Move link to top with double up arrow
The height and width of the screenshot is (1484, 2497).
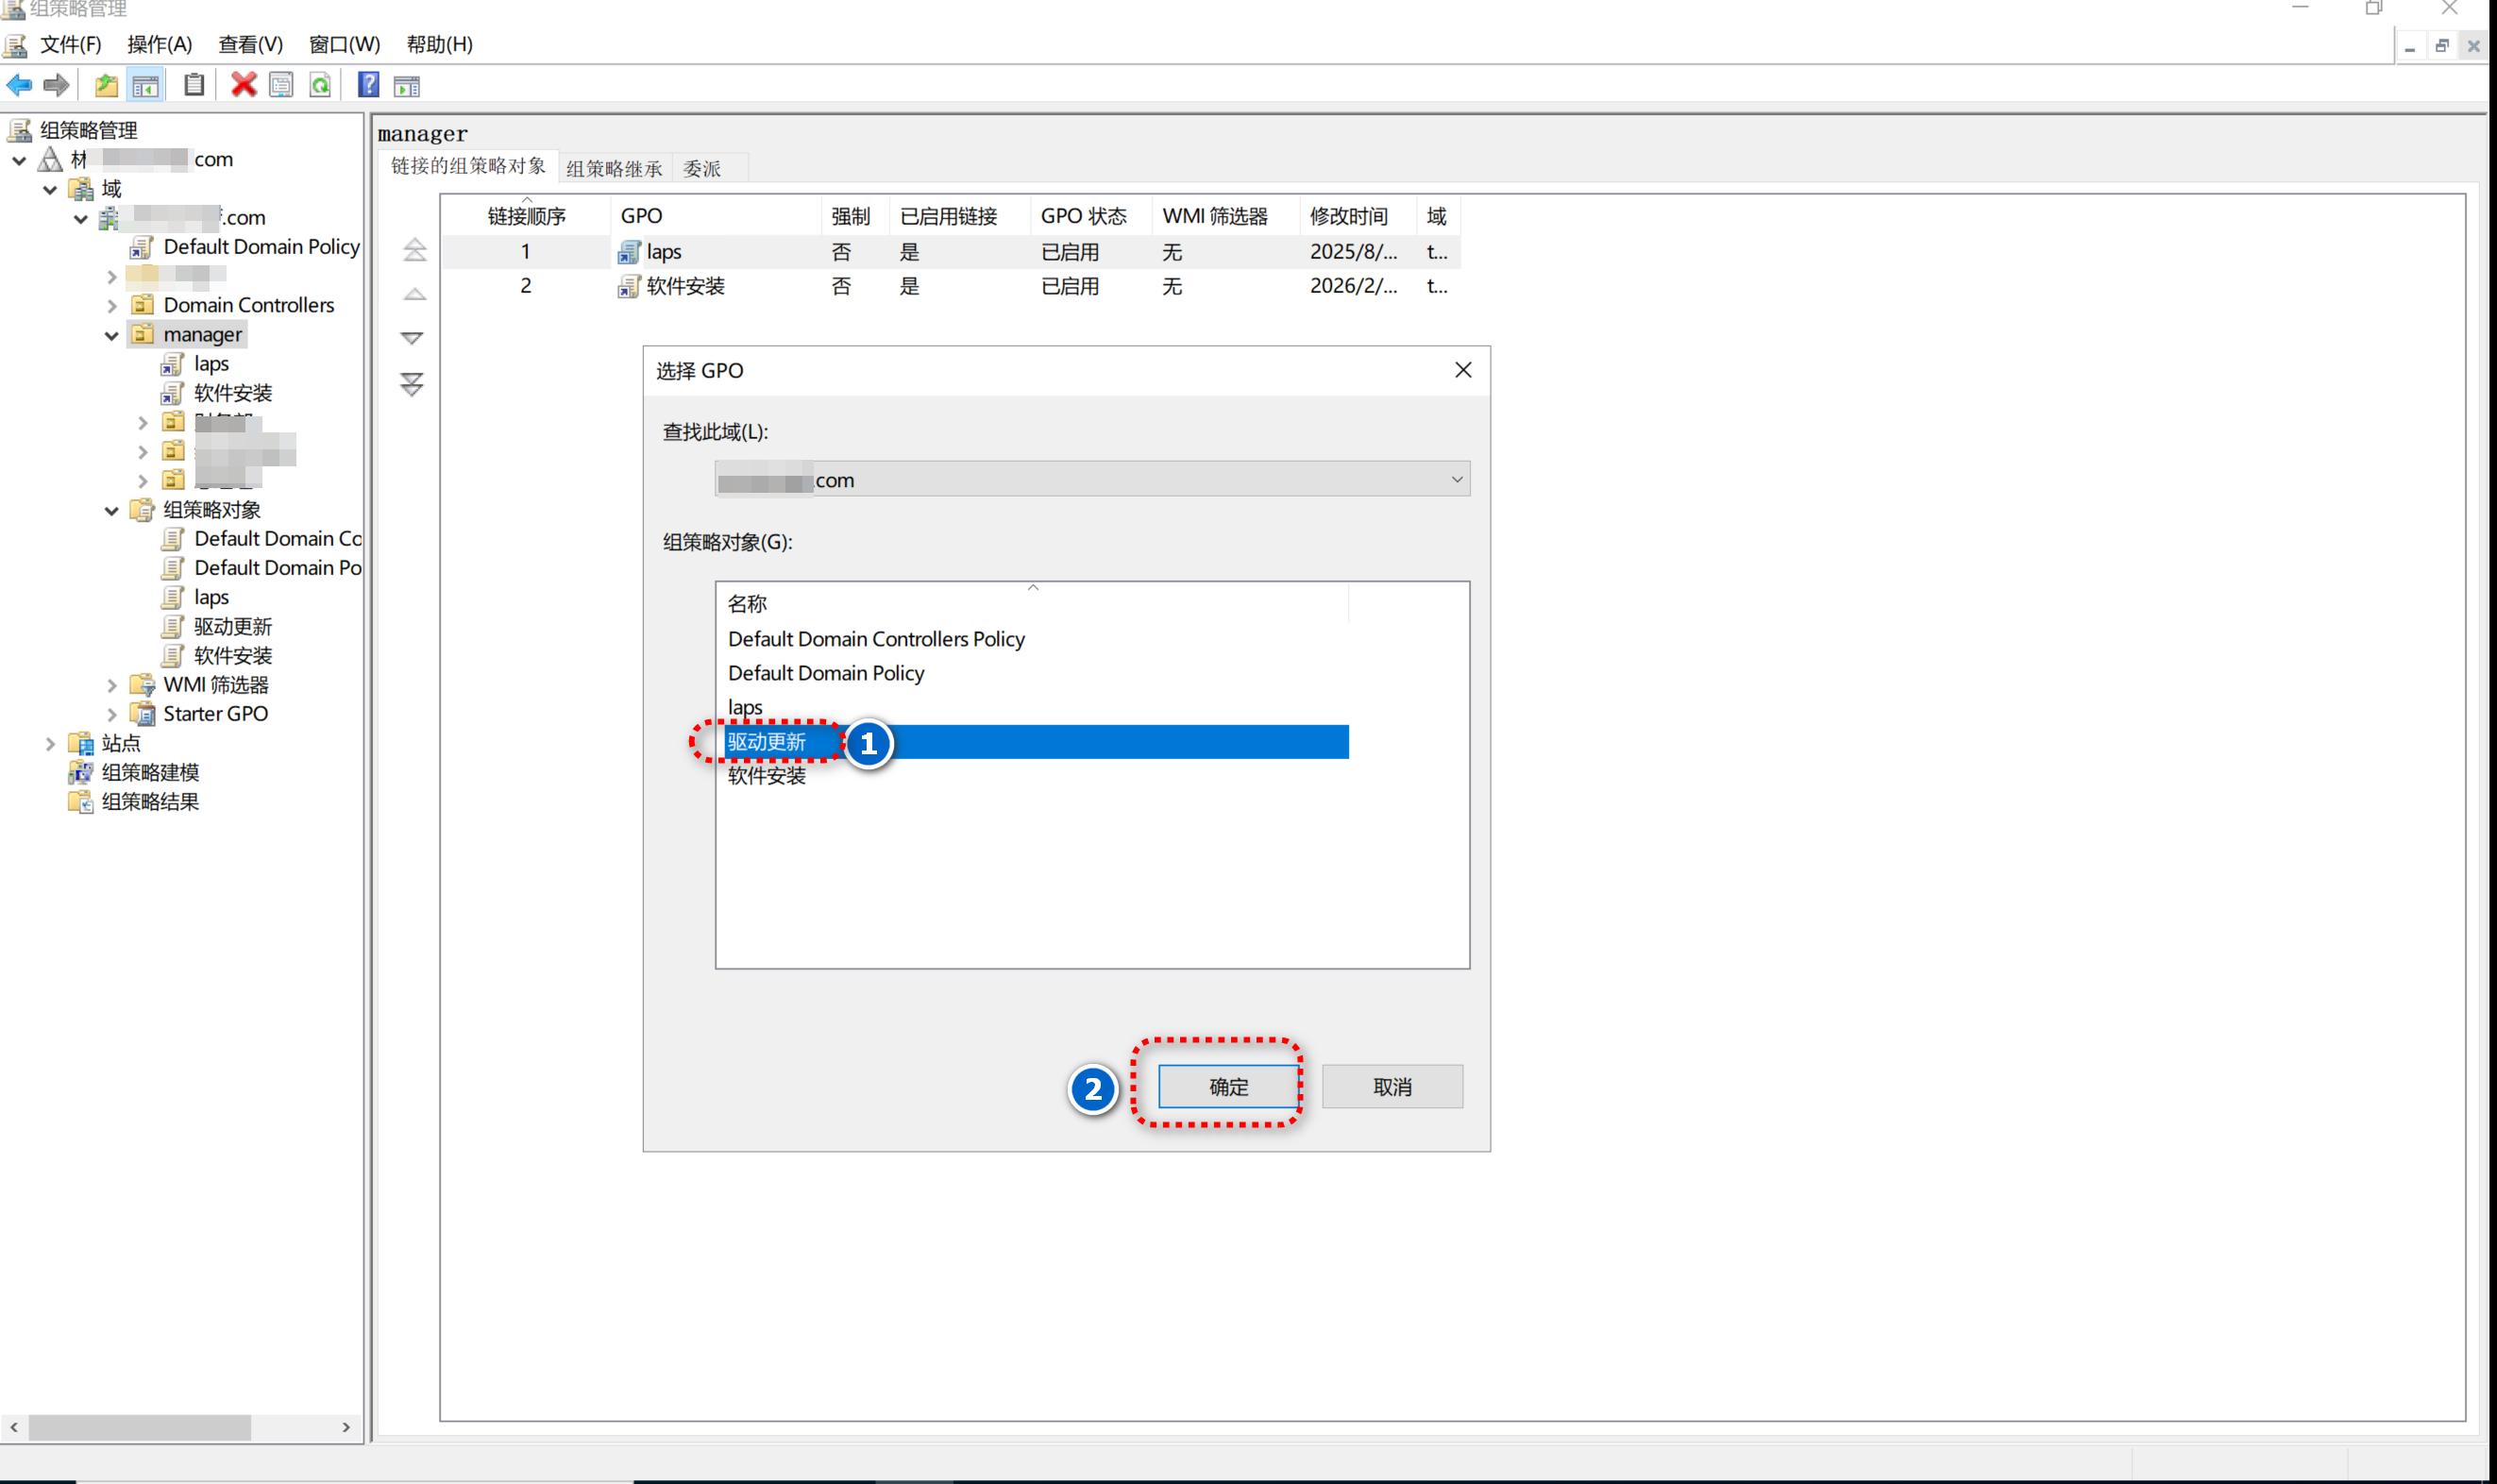click(x=414, y=250)
